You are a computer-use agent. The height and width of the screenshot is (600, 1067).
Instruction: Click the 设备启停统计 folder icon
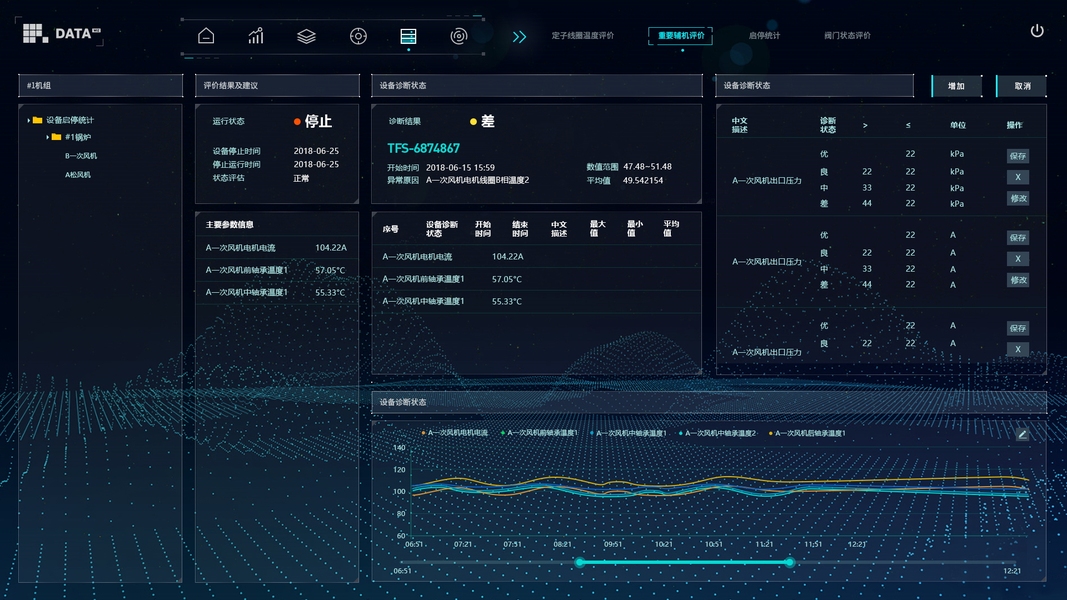coord(37,120)
